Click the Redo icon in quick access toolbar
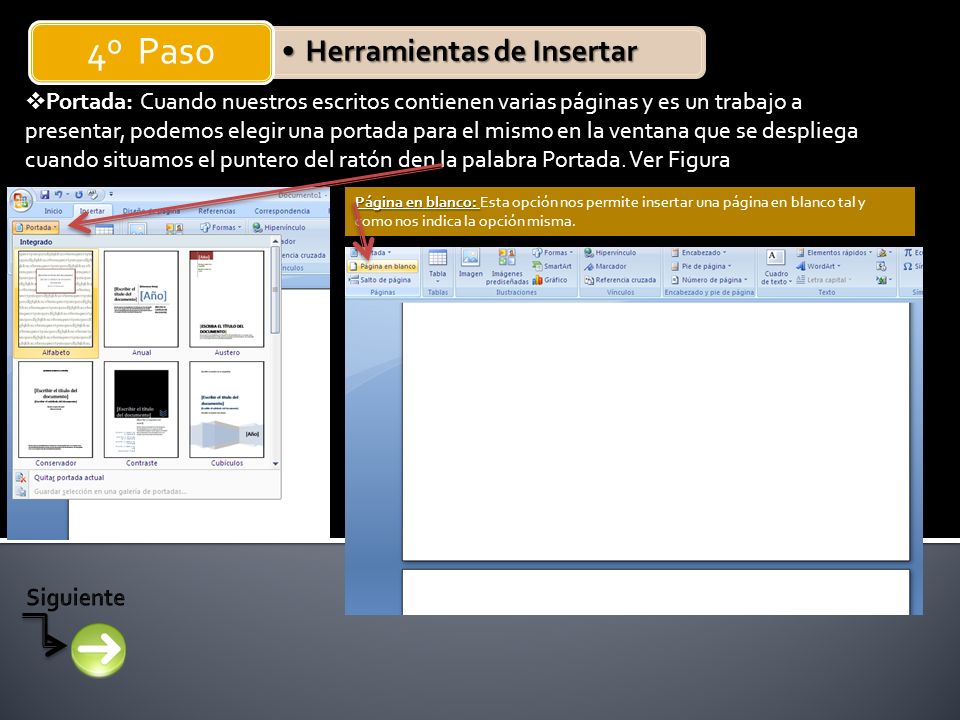The height and width of the screenshot is (720, 960). pyautogui.click(x=78, y=195)
